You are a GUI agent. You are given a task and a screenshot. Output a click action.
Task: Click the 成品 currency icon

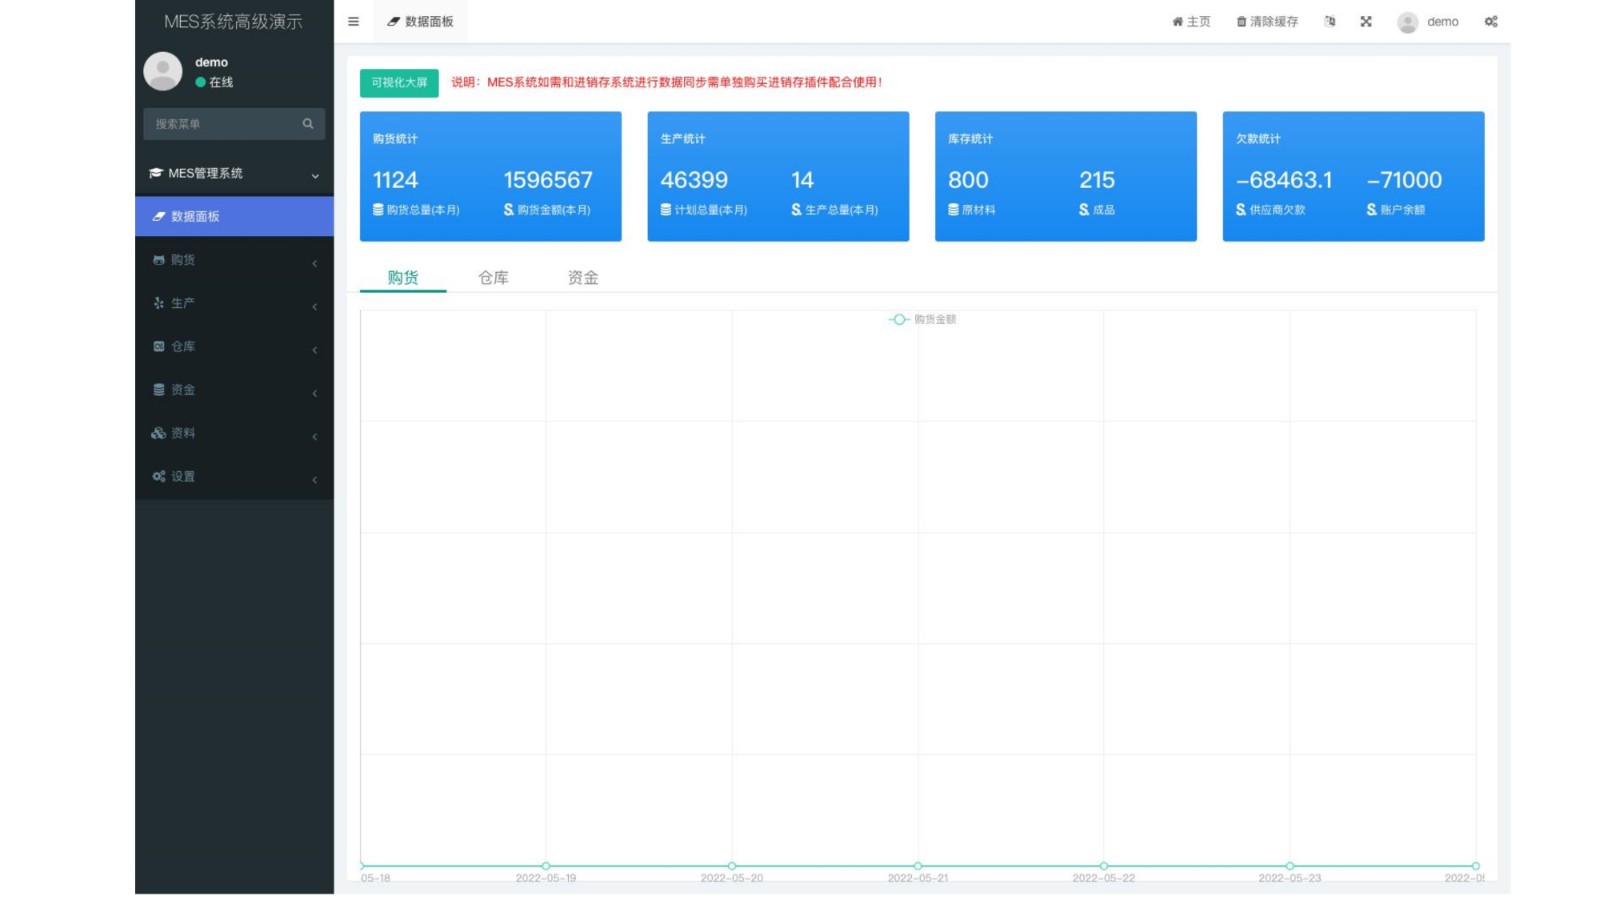pos(1084,210)
